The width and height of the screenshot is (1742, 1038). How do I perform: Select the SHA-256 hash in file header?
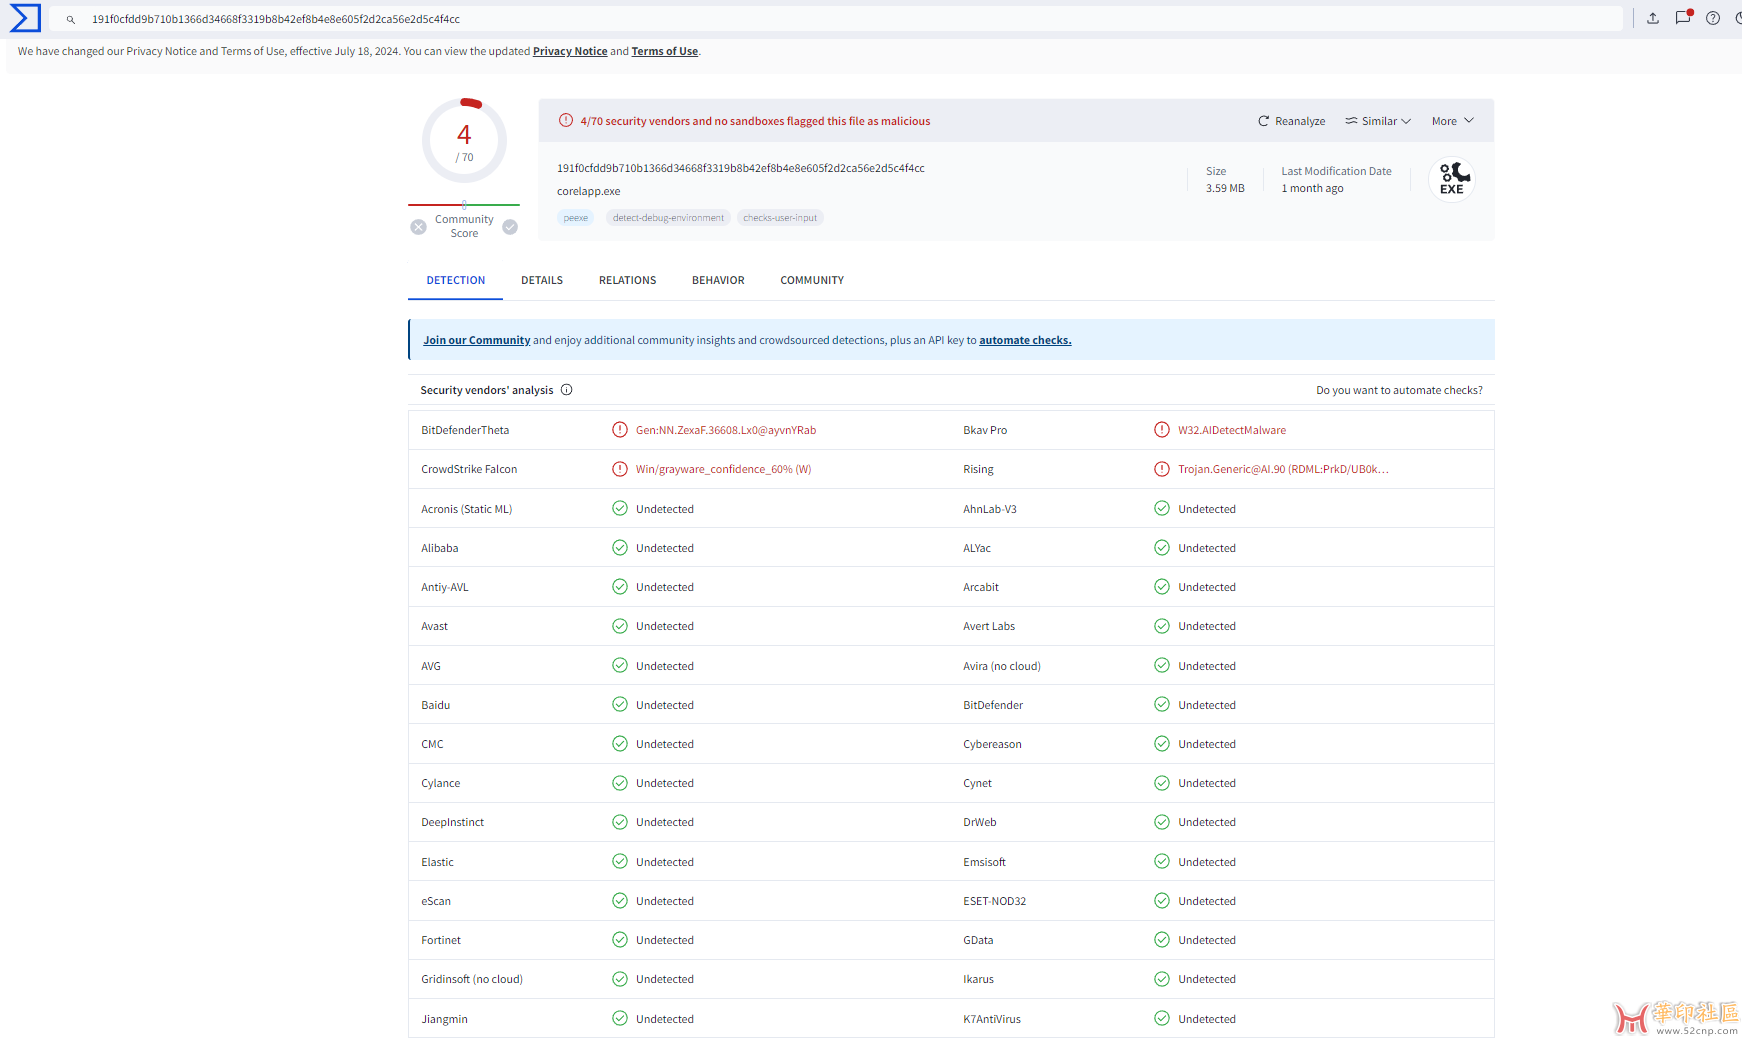coord(741,168)
